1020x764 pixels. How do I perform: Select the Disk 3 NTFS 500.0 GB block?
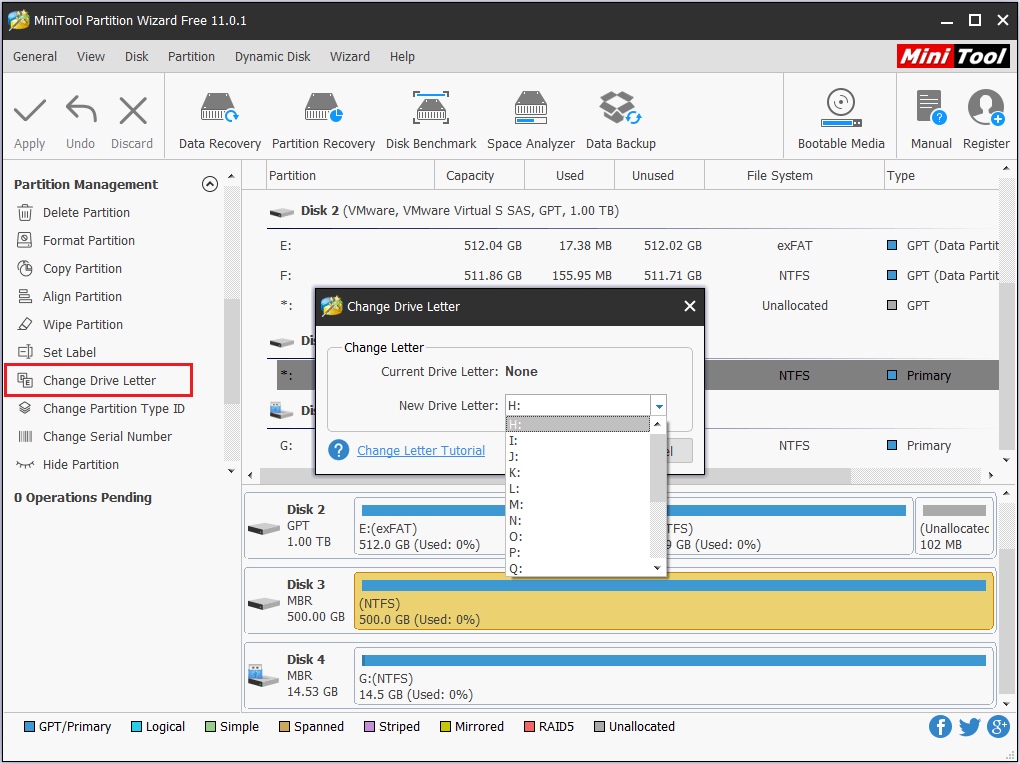click(x=674, y=601)
